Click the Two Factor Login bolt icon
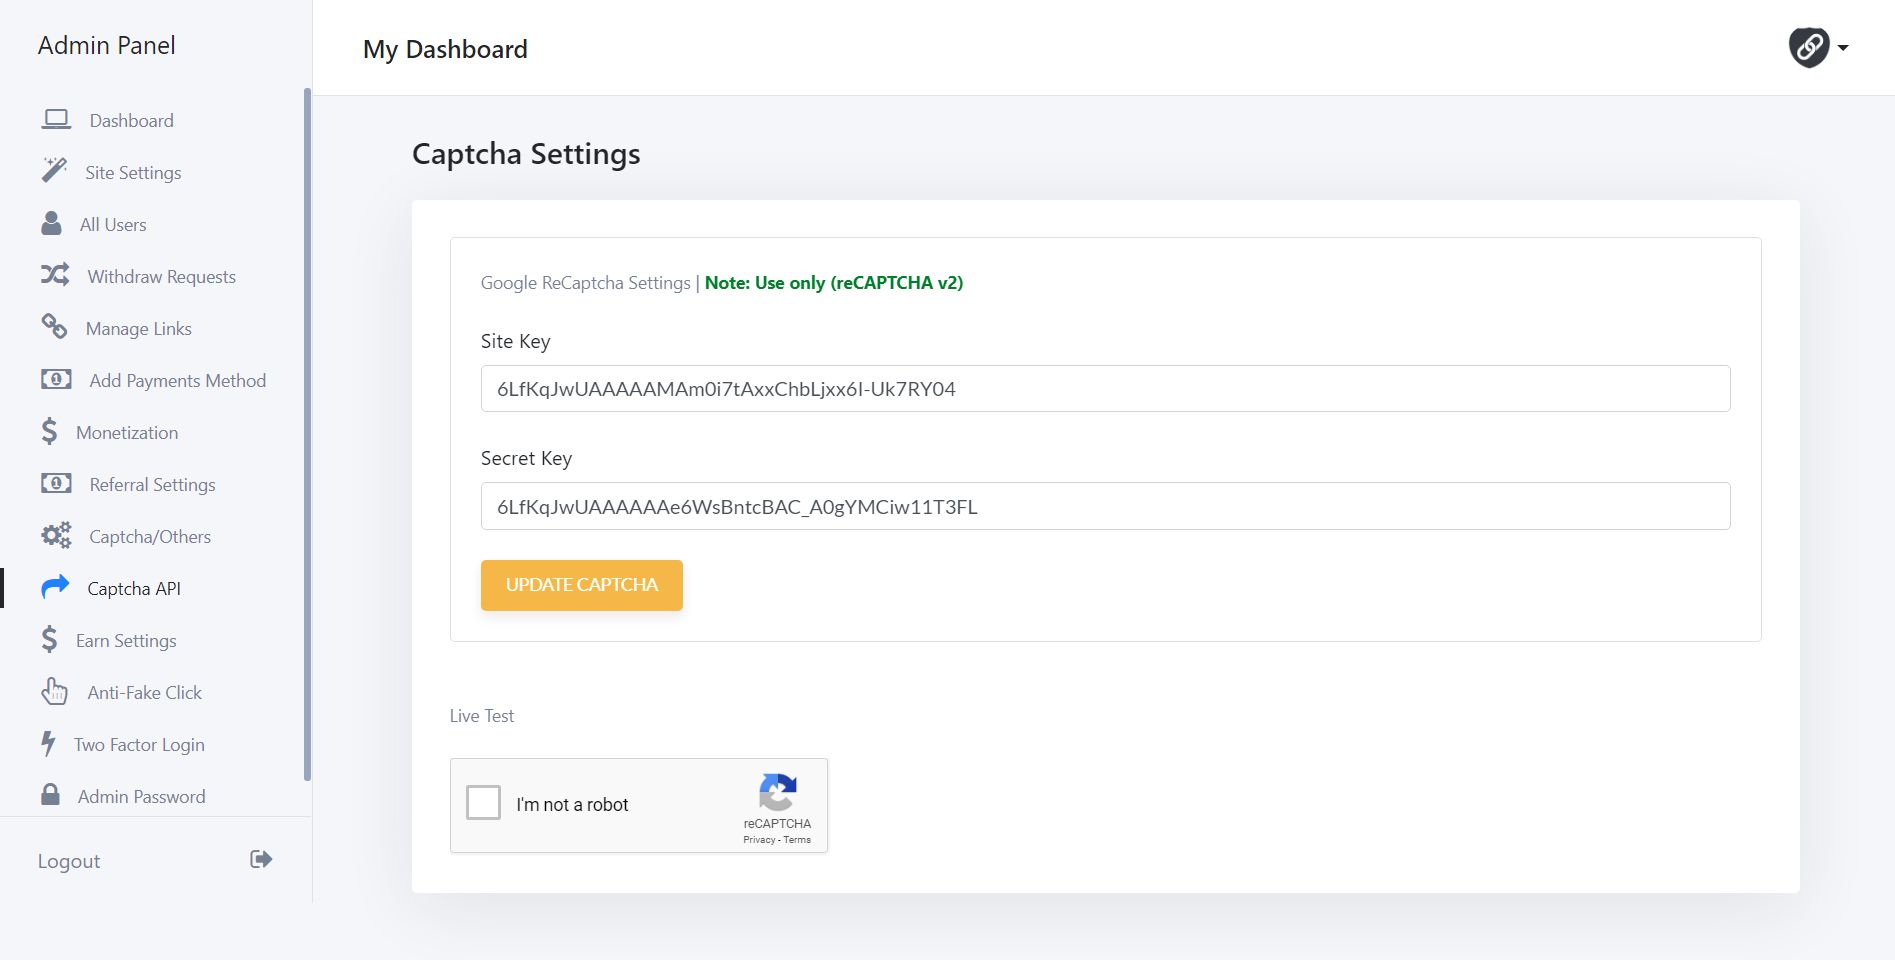 tap(48, 743)
